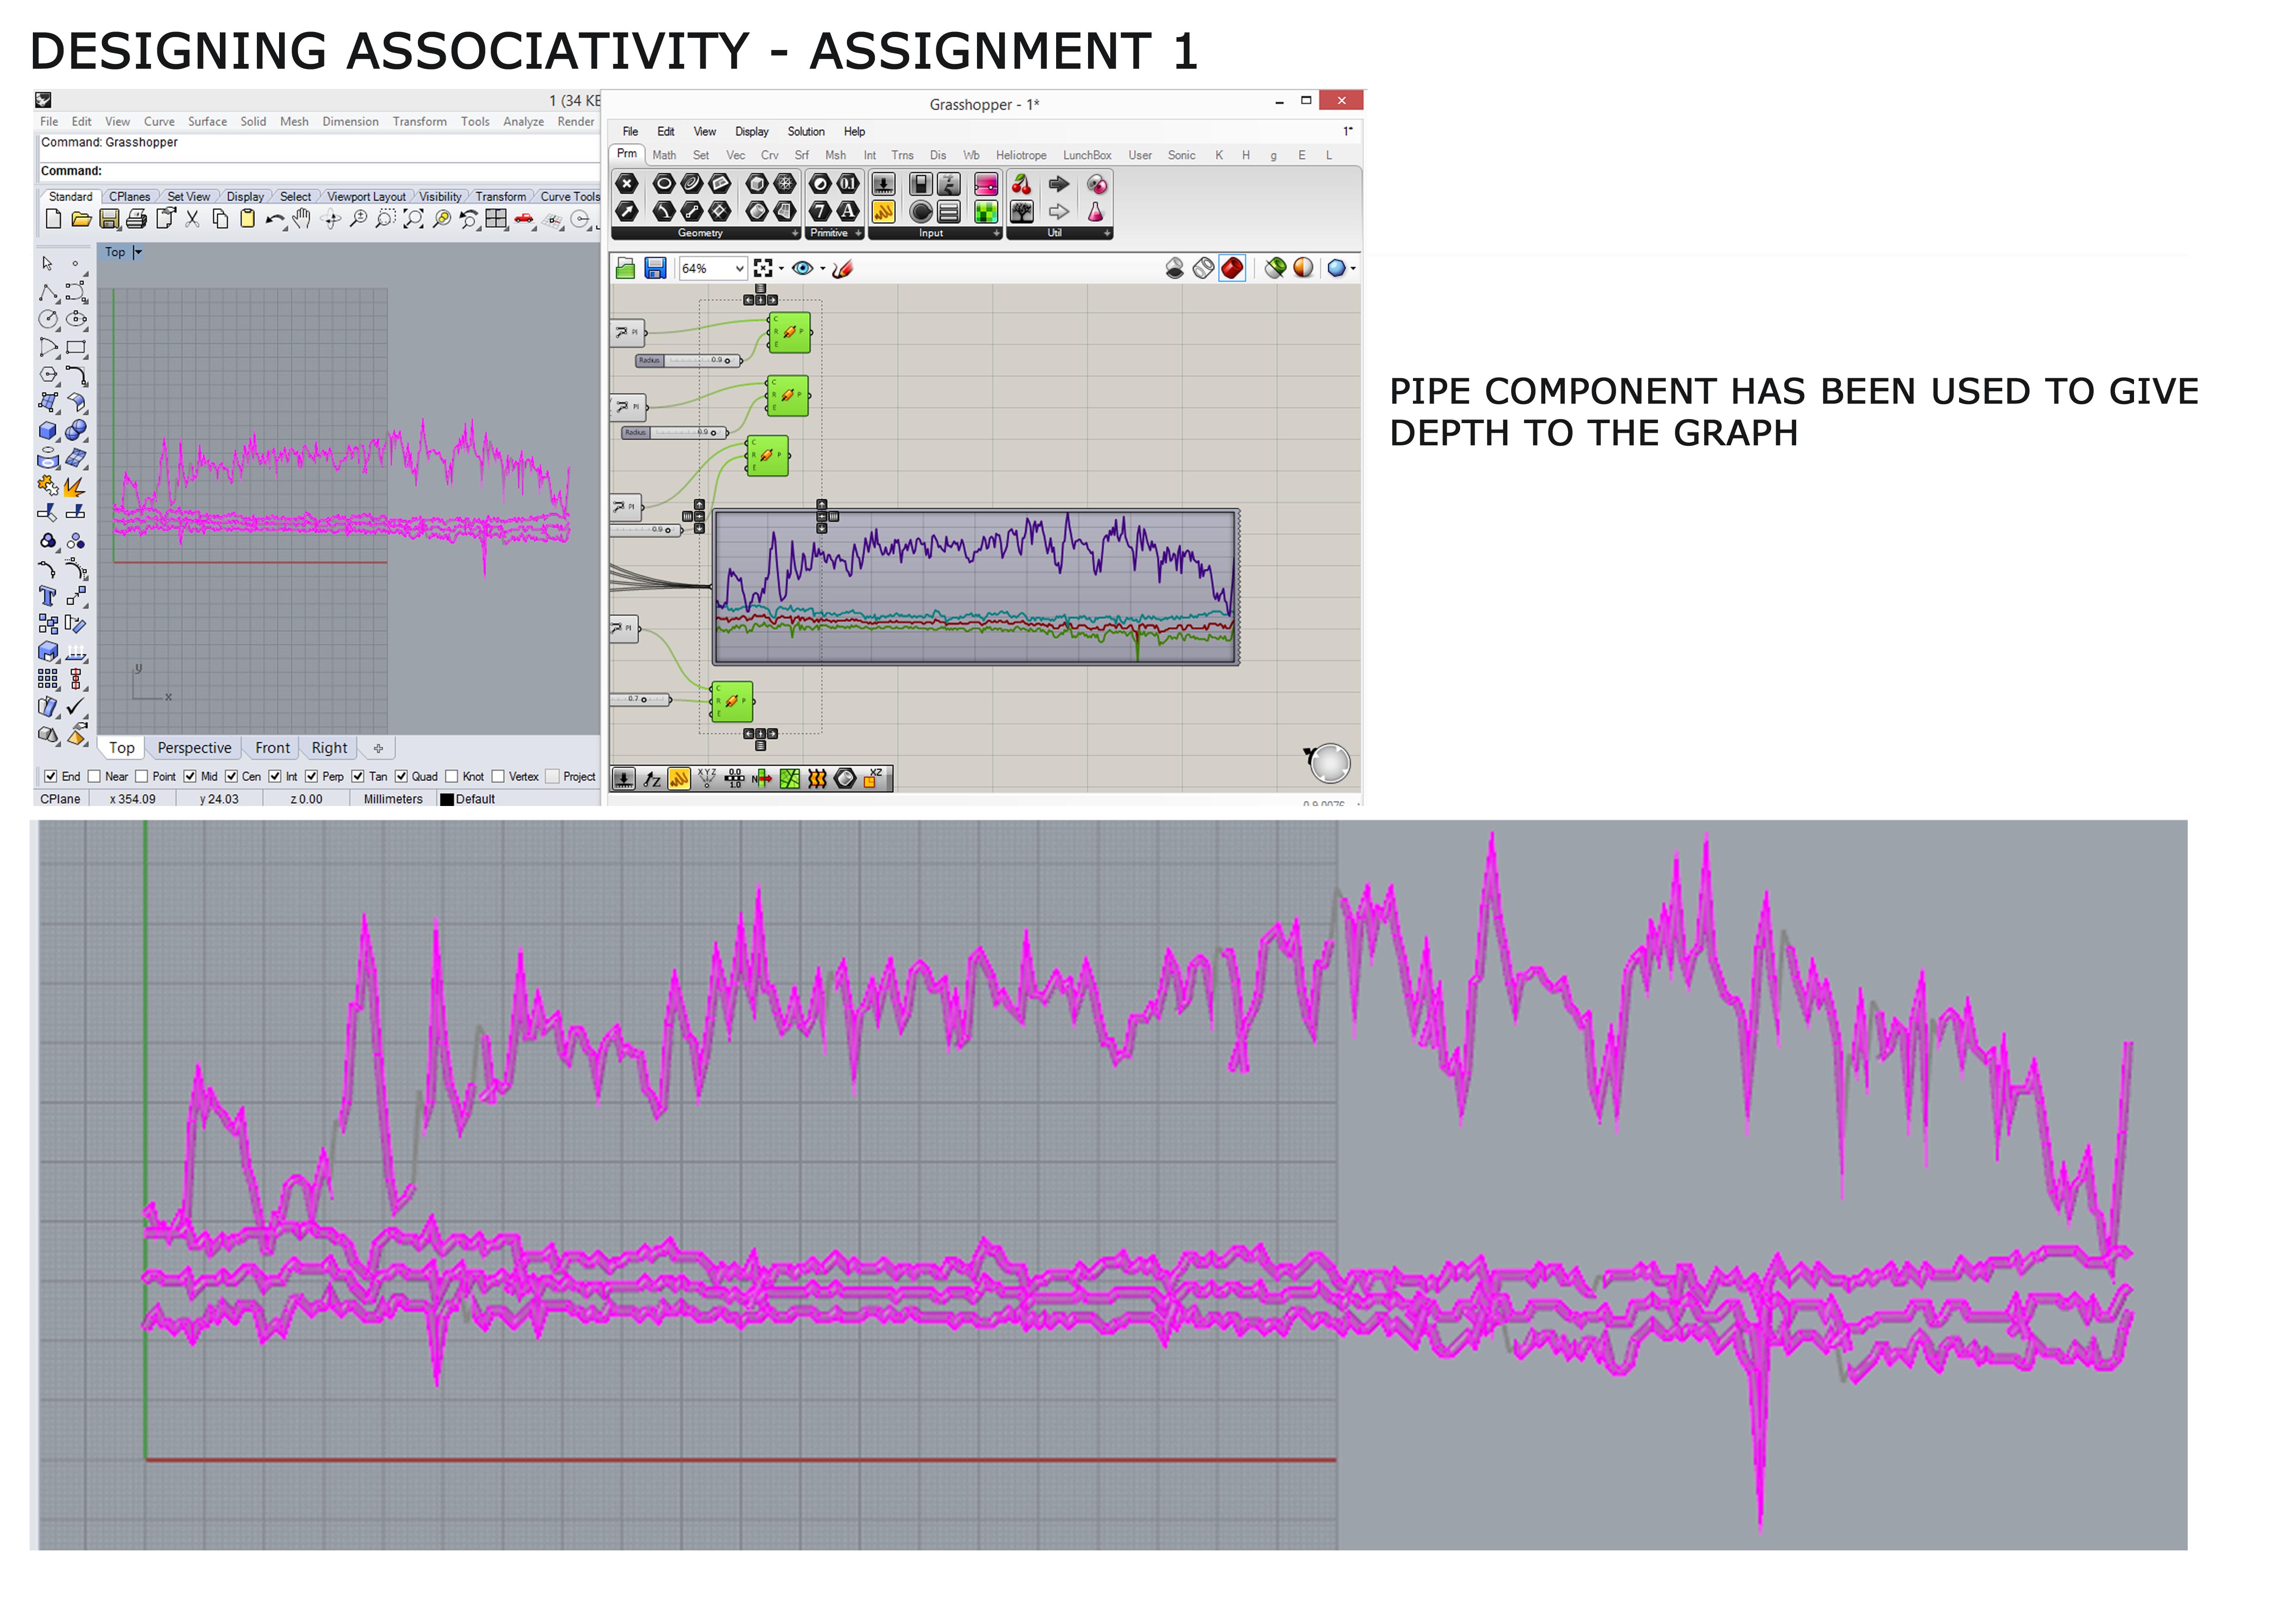Screen dimensions: 2296x1624
Task: Open the Top viewport title dropdown arrow
Action: 138,252
